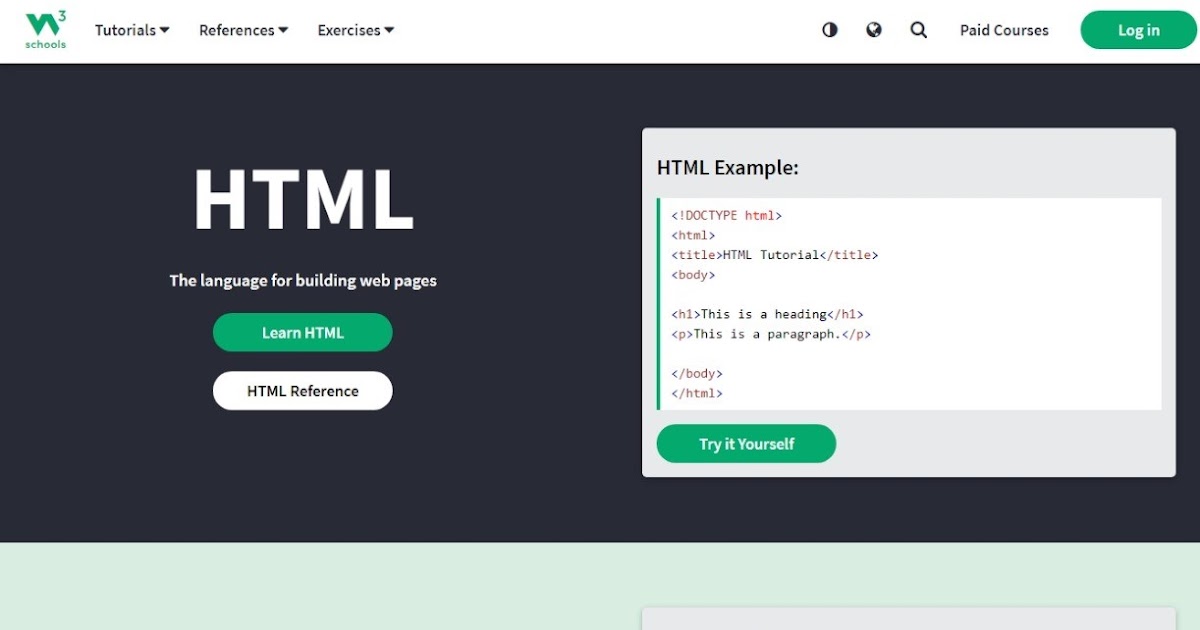Click the Learn HTML button
The height and width of the screenshot is (630, 1200).
click(x=302, y=332)
